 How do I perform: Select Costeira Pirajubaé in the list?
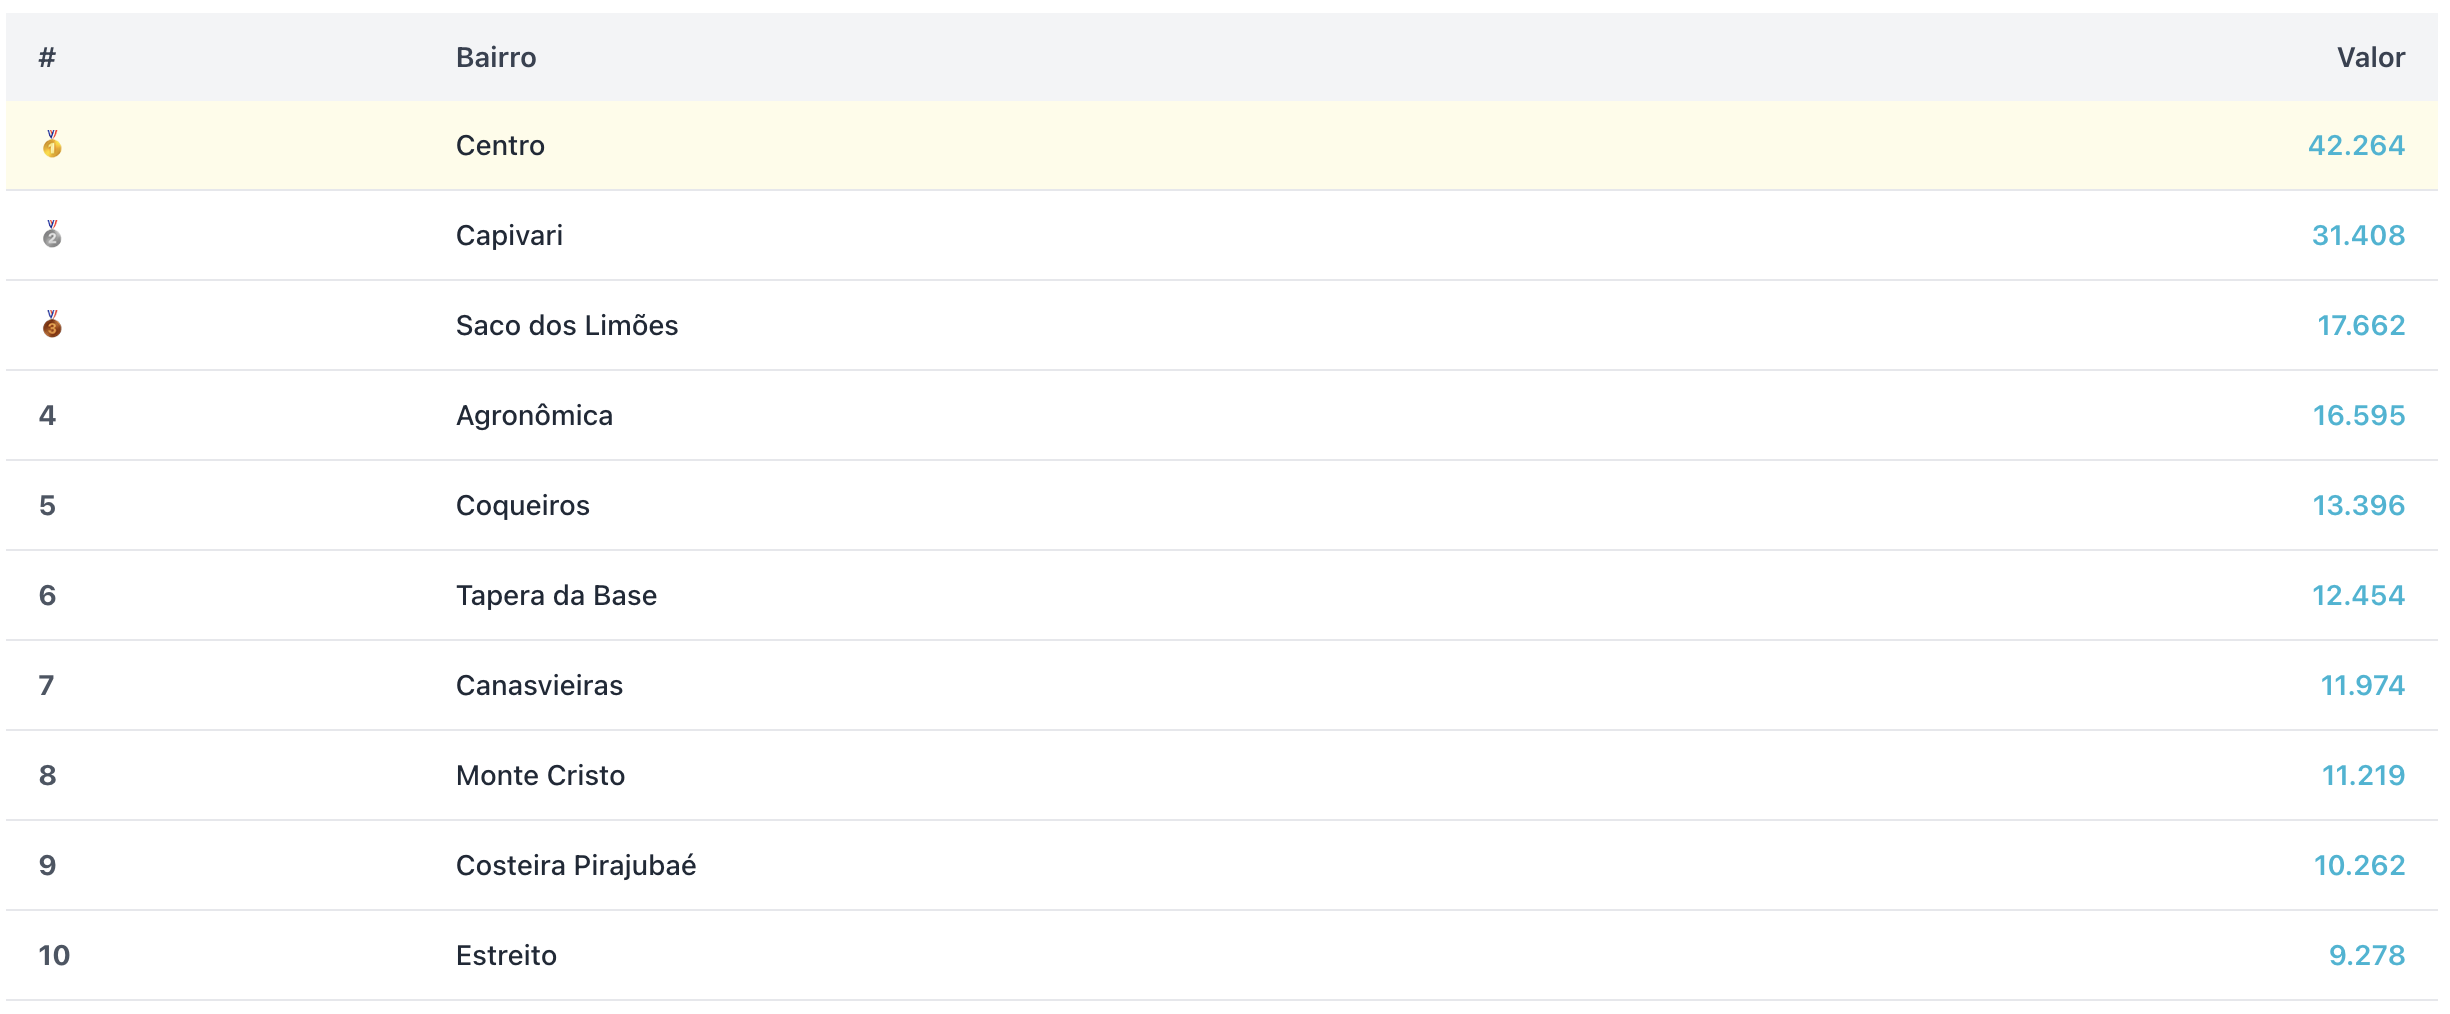point(576,865)
